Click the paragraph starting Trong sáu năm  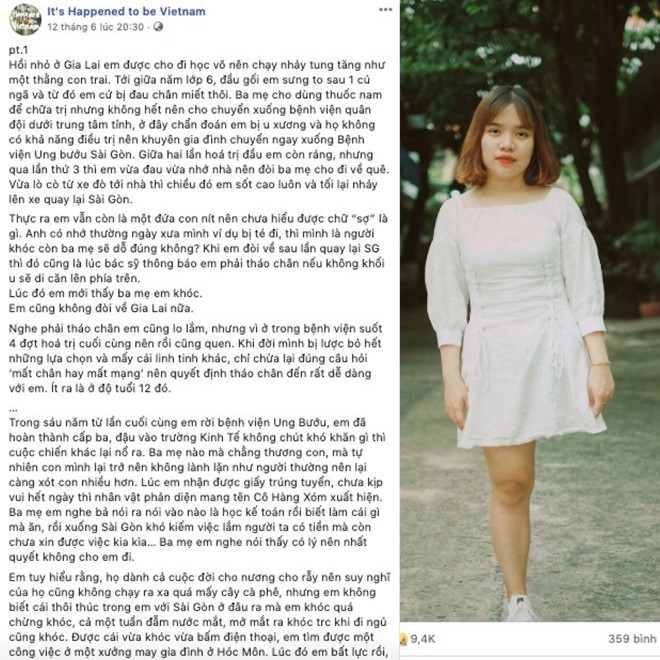197,490
